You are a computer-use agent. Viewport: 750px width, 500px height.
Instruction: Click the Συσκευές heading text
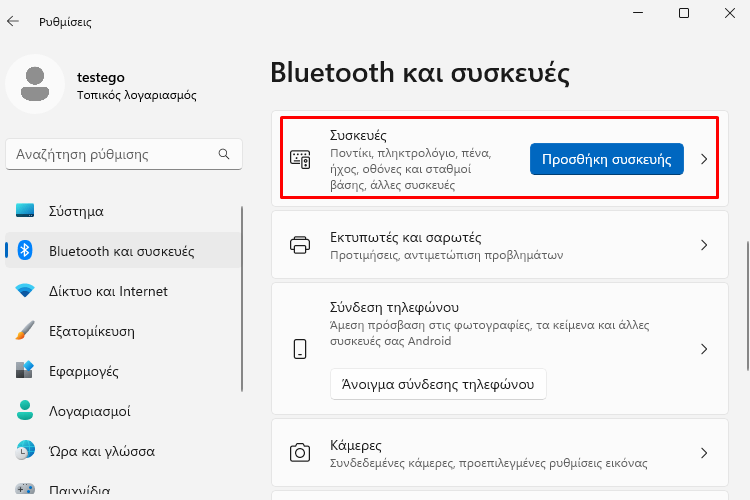click(358, 135)
